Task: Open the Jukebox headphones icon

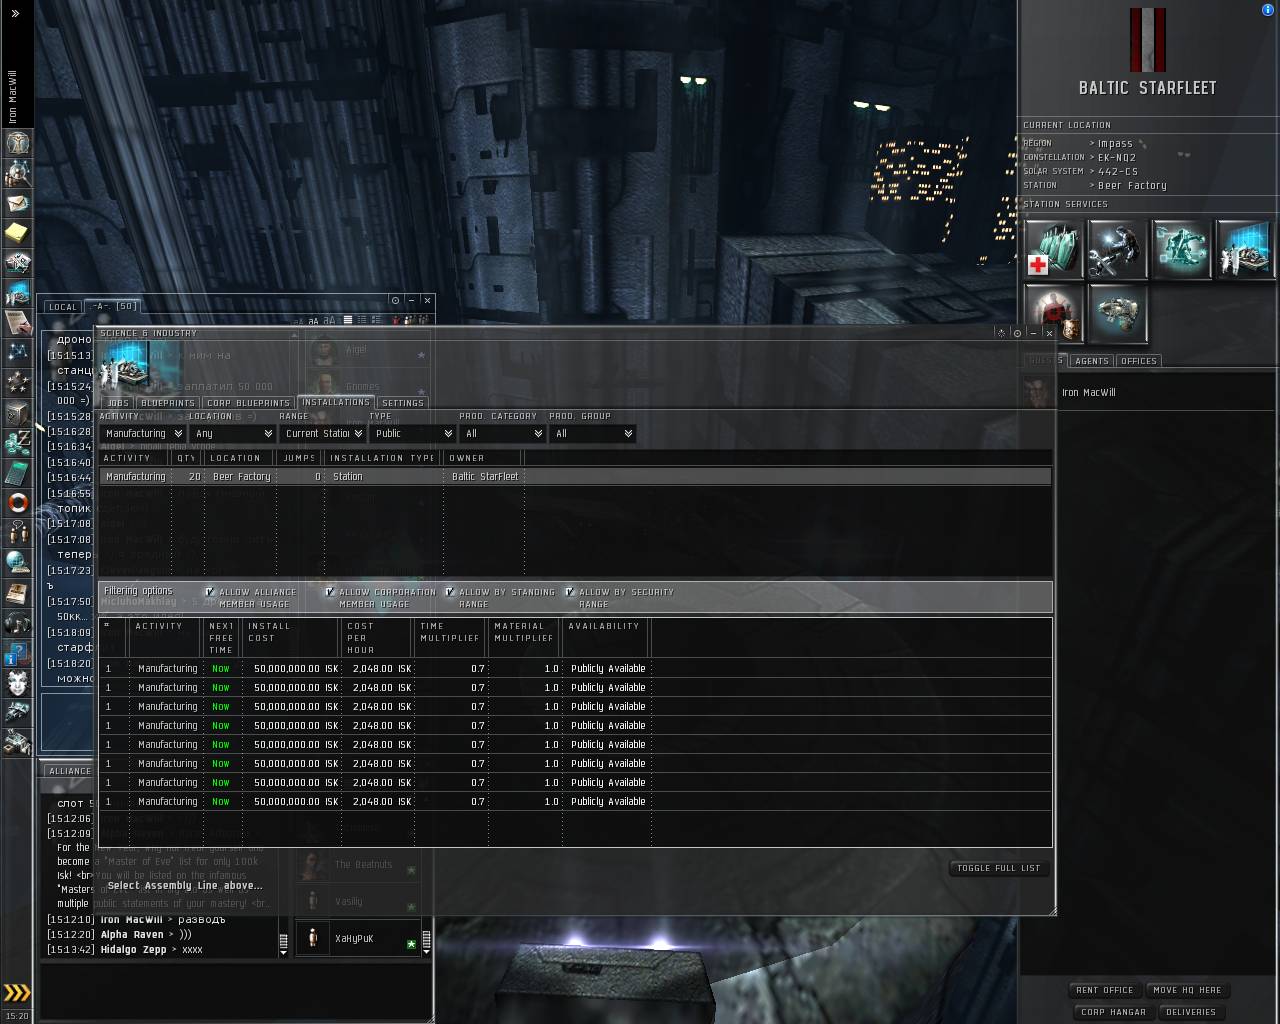Action: pyautogui.click(x=17, y=623)
